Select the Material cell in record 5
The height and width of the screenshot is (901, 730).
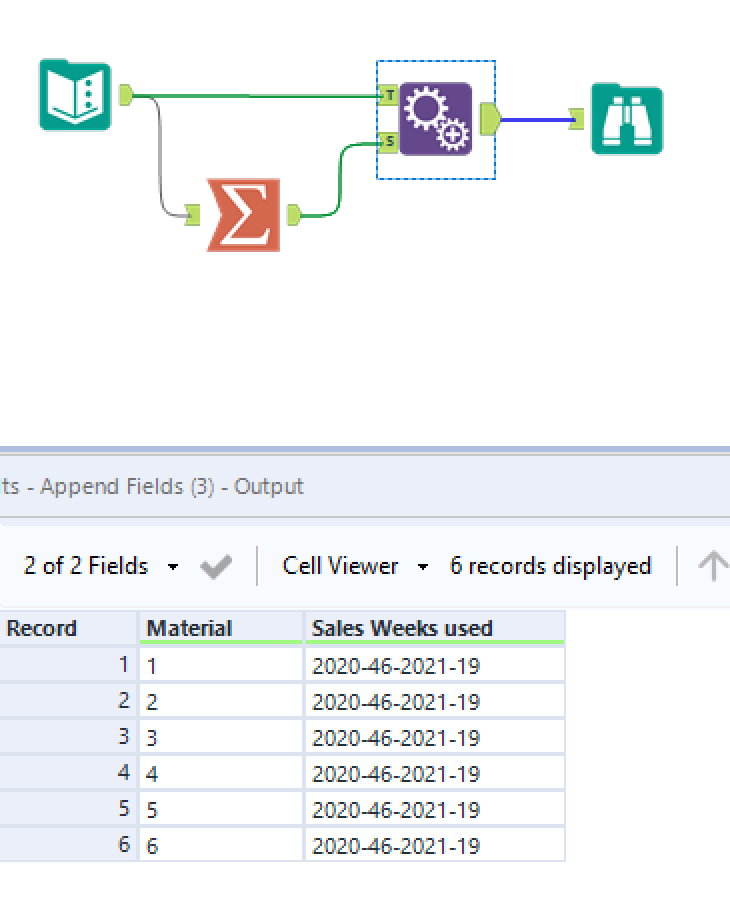pyautogui.click(x=220, y=810)
